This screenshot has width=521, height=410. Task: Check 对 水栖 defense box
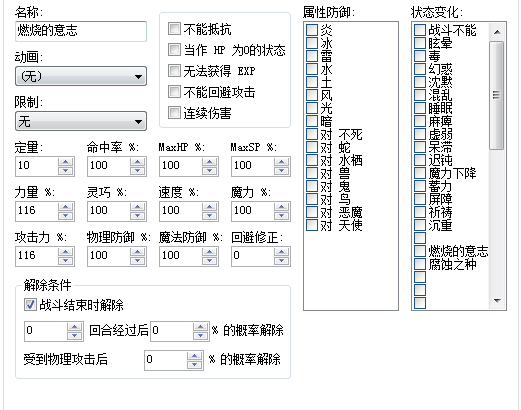click(x=312, y=160)
